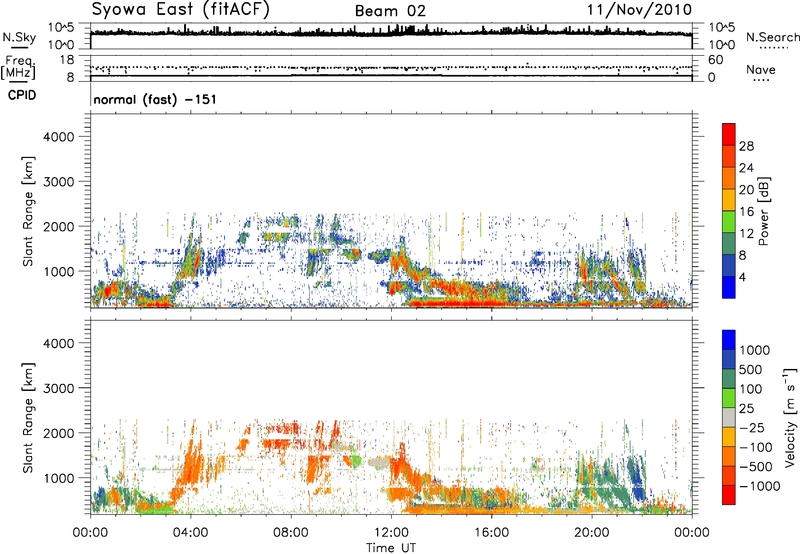Click the '4' power colorbar tick value

[743, 277]
